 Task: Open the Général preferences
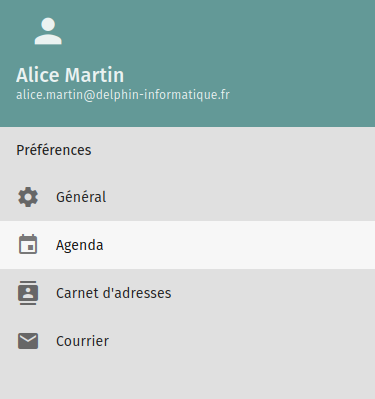(x=187, y=197)
